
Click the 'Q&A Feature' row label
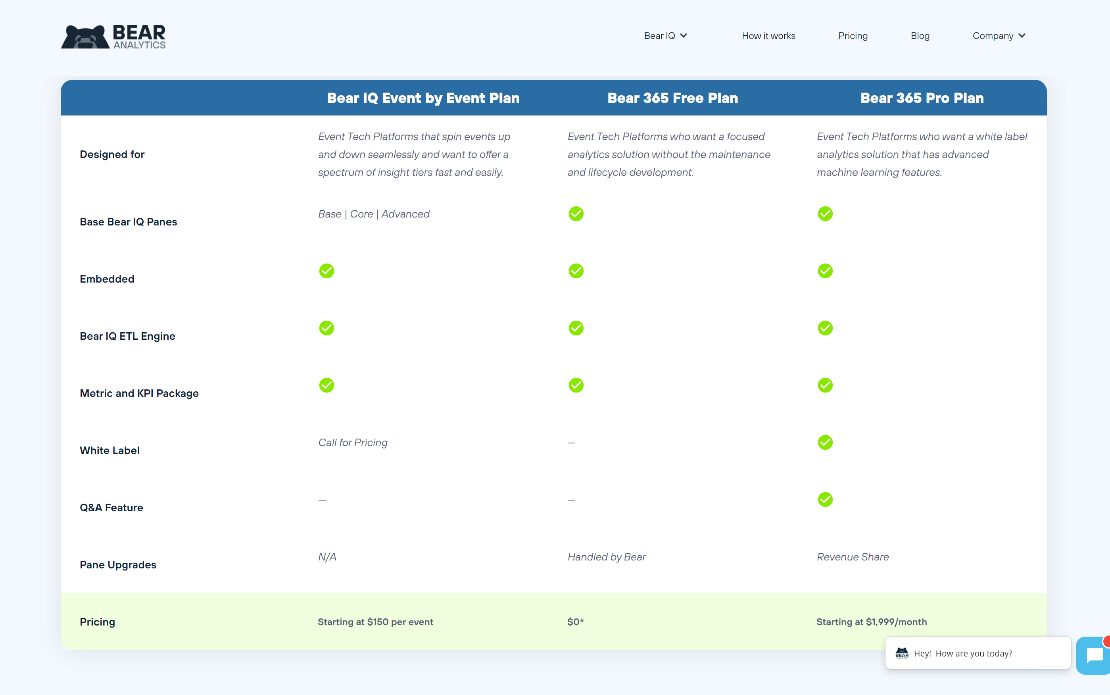pos(111,507)
